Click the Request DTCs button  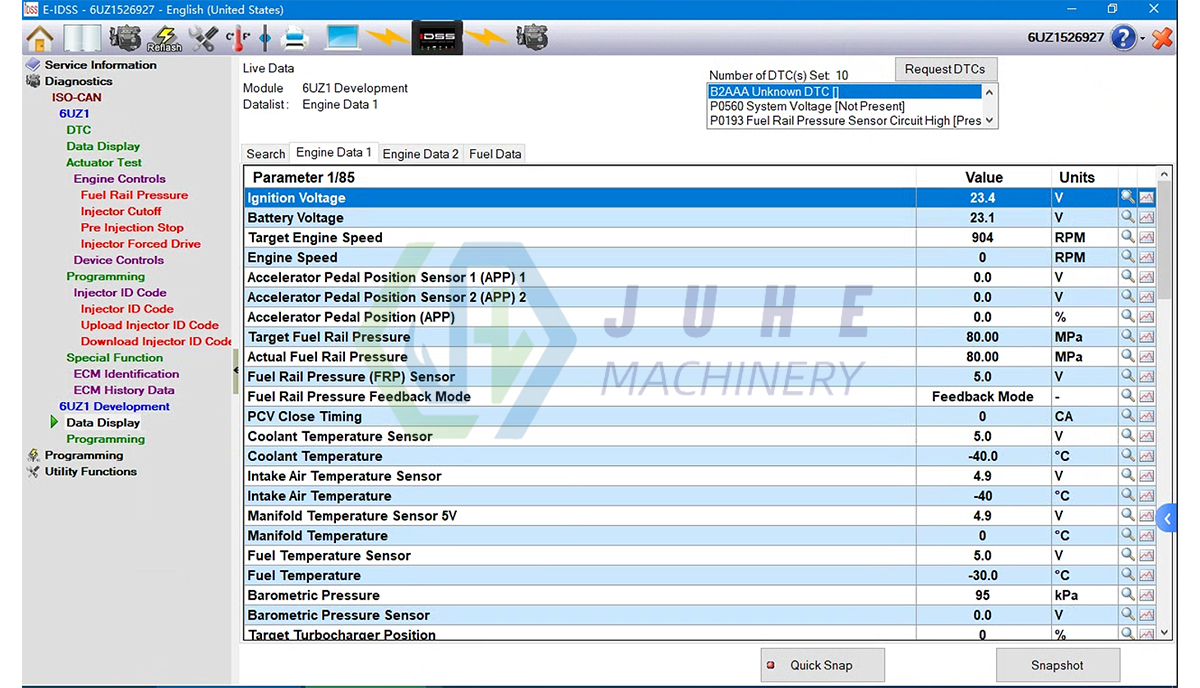coord(945,69)
